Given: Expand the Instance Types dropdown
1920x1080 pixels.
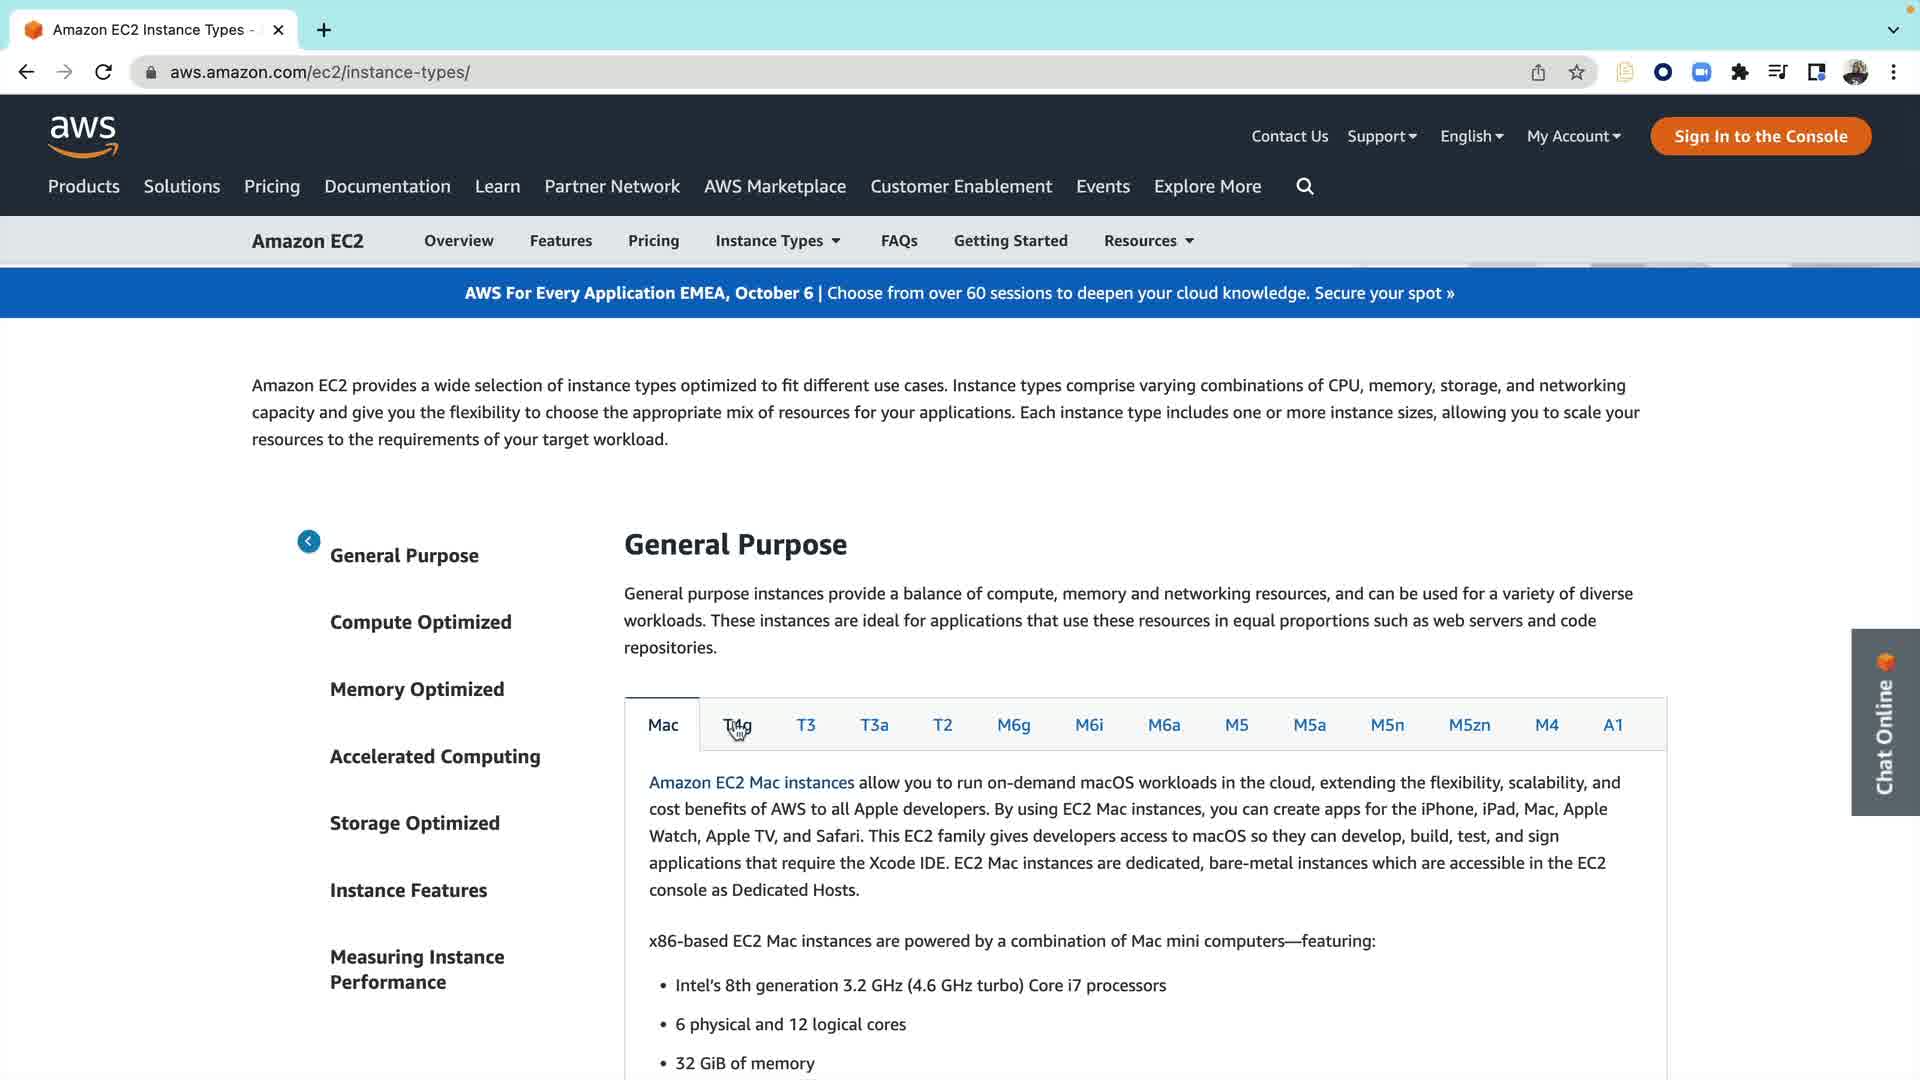Looking at the screenshot, I should click(778, 241).
